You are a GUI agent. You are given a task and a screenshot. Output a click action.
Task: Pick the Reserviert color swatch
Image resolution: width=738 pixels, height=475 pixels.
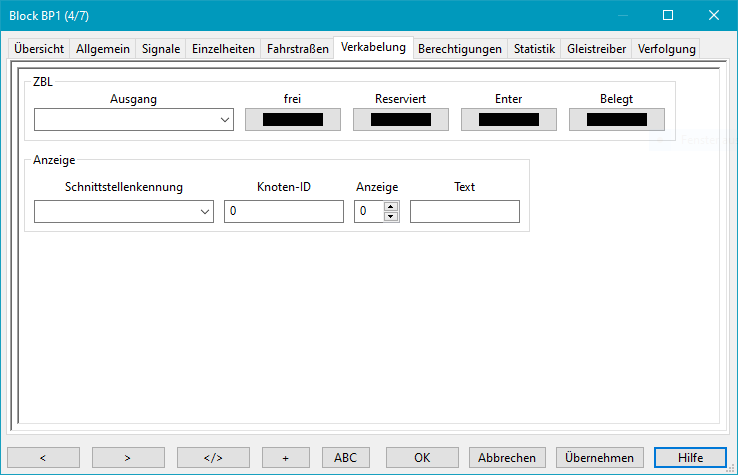[400, 120]
